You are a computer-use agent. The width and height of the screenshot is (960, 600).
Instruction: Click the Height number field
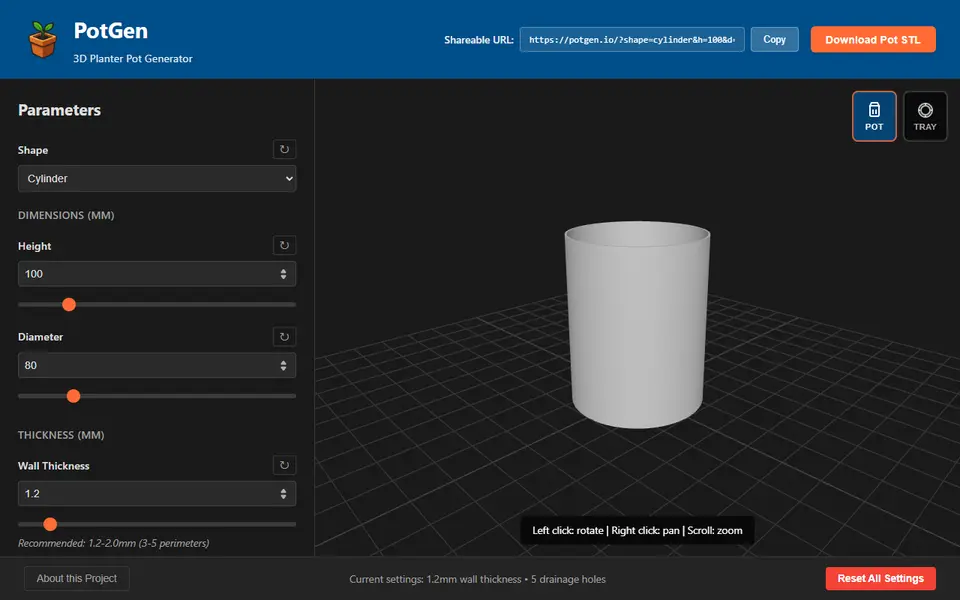[x=157, y=274]
